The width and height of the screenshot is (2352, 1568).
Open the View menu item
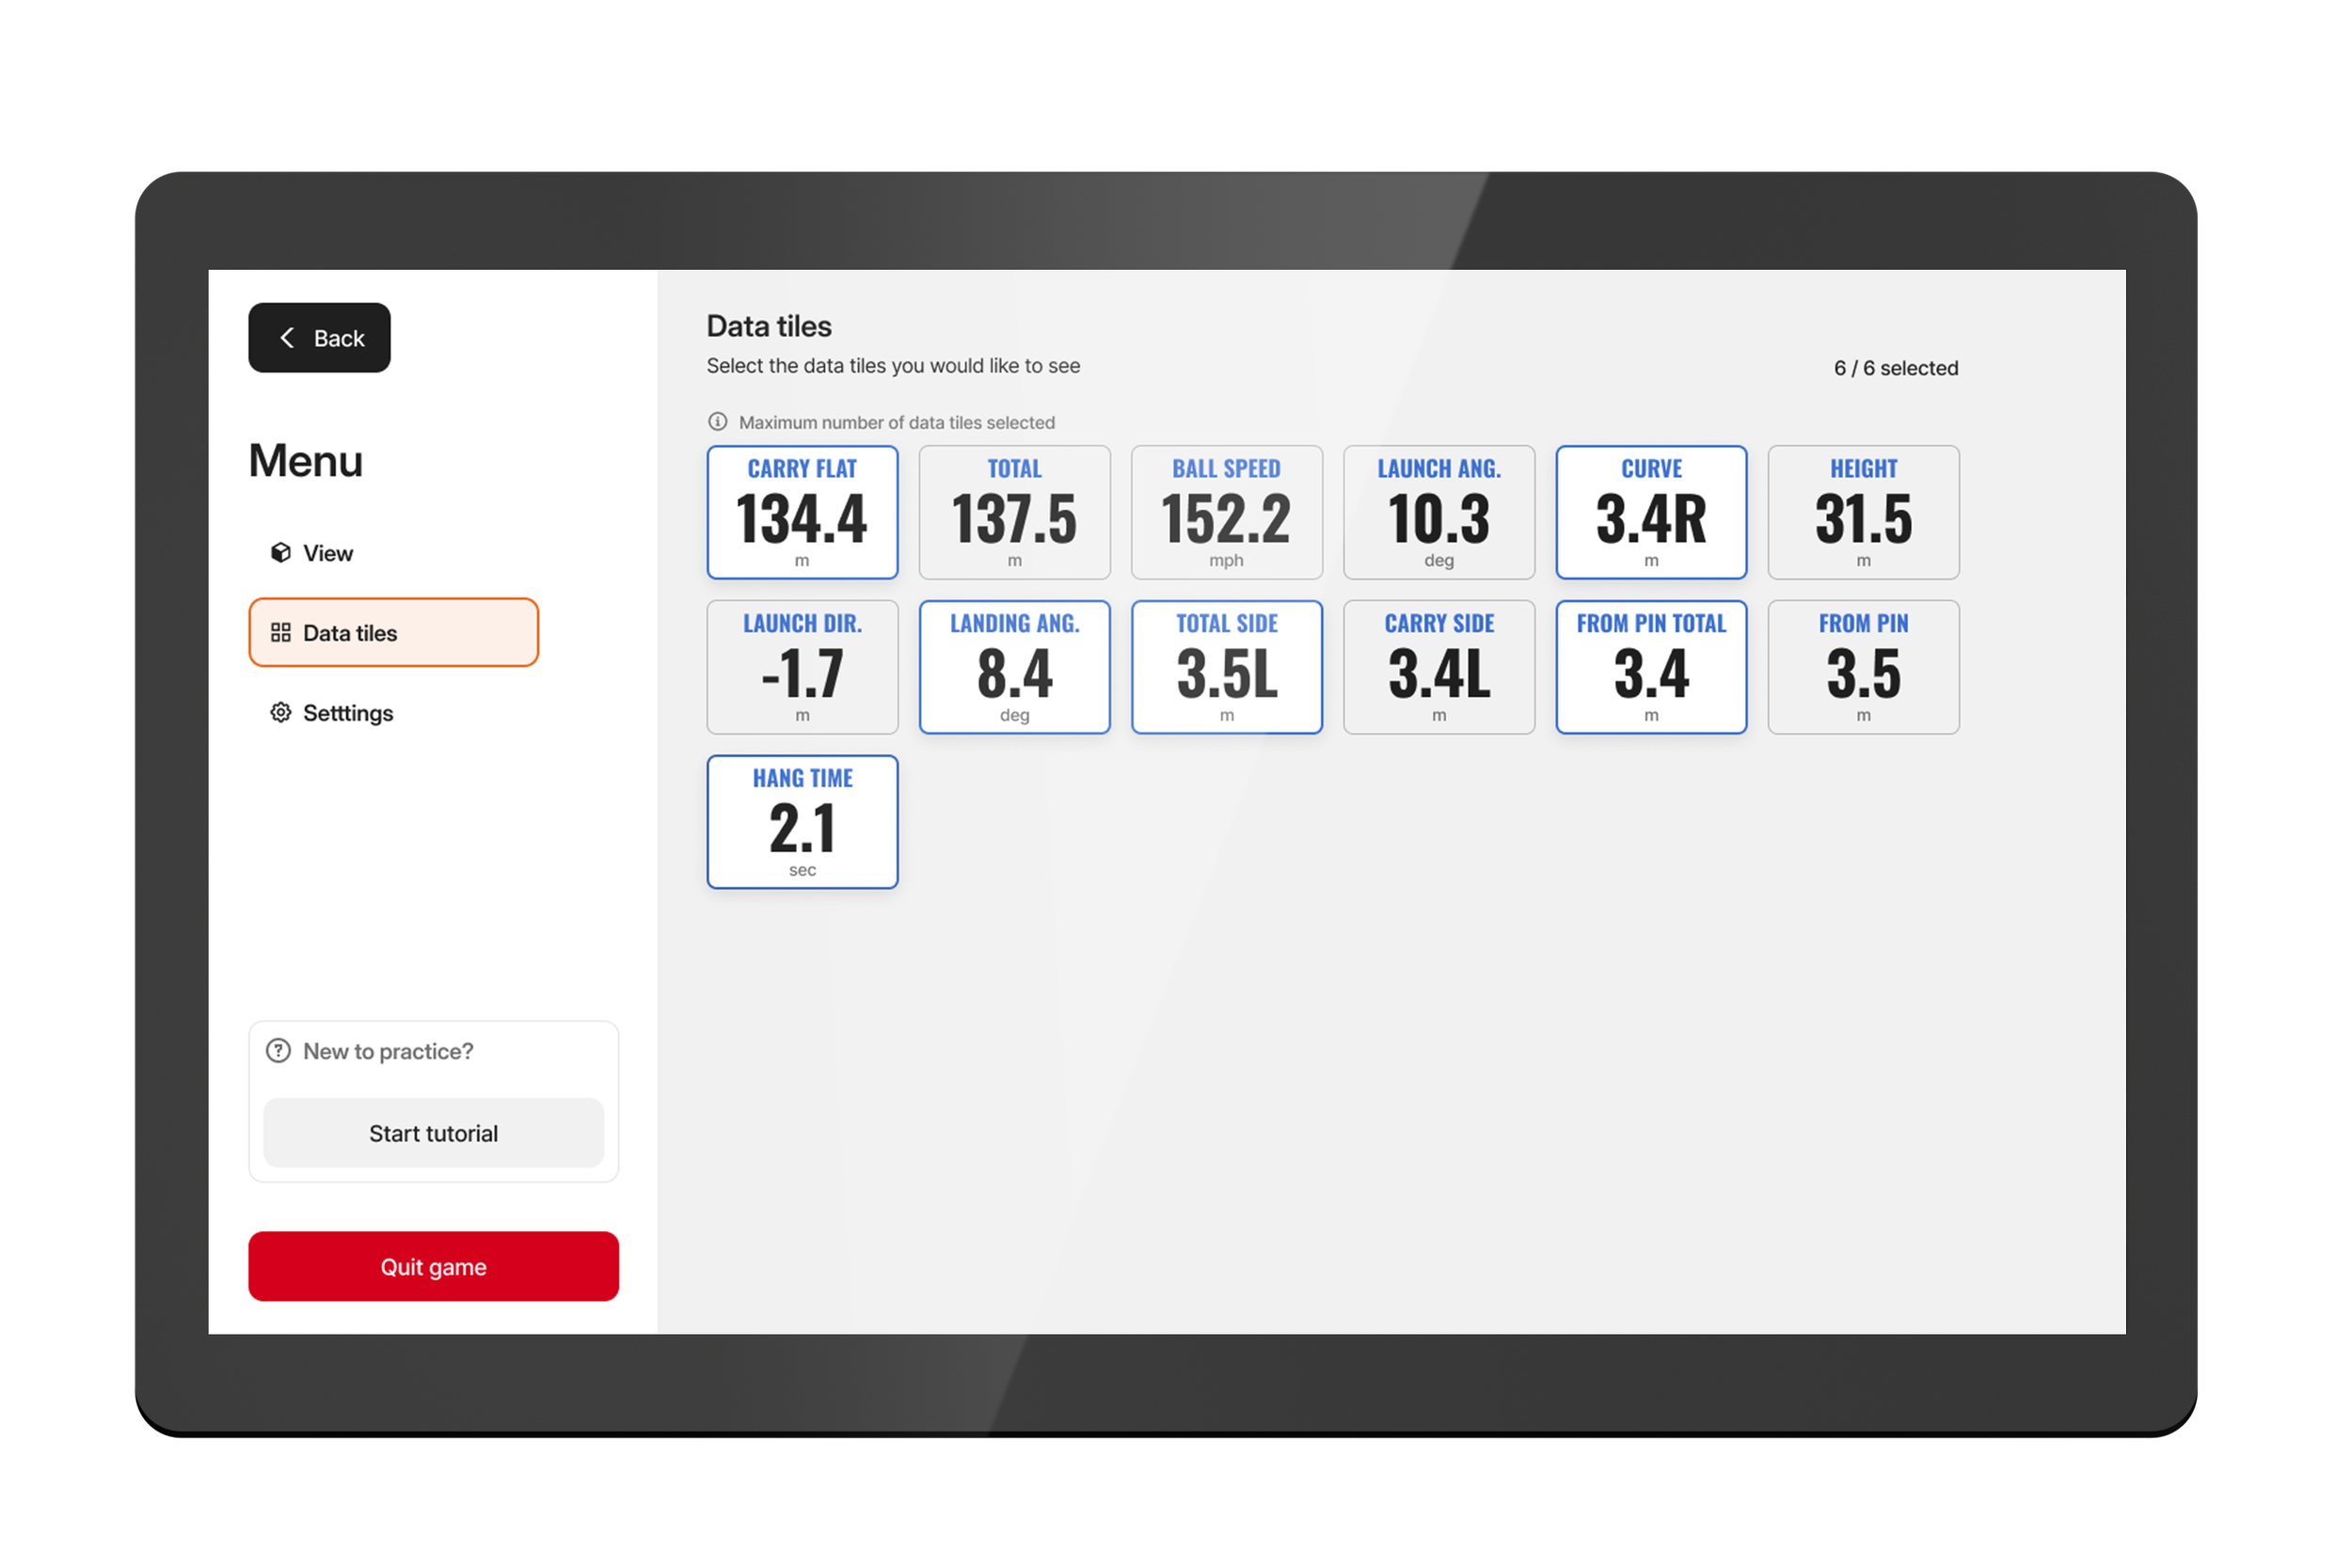pos(327,553)
